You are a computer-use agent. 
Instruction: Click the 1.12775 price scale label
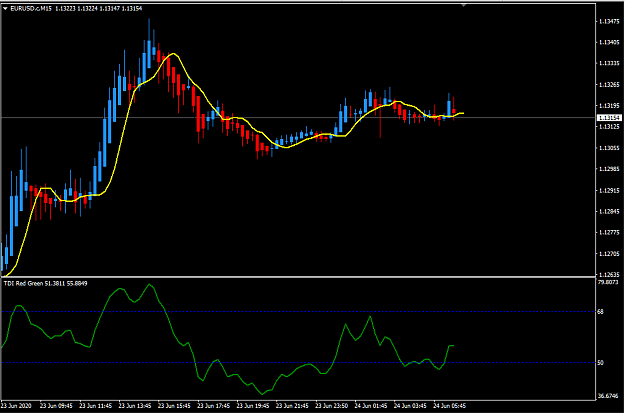(609, 232)
